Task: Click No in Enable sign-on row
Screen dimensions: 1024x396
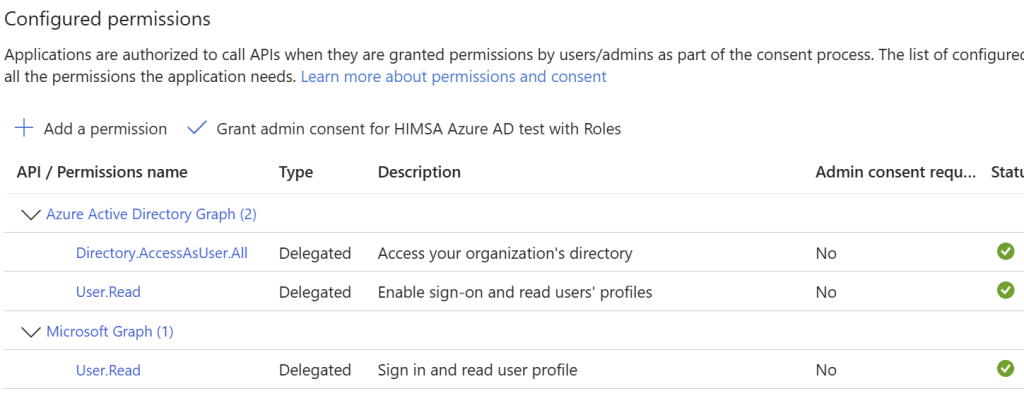Action: 825,292
